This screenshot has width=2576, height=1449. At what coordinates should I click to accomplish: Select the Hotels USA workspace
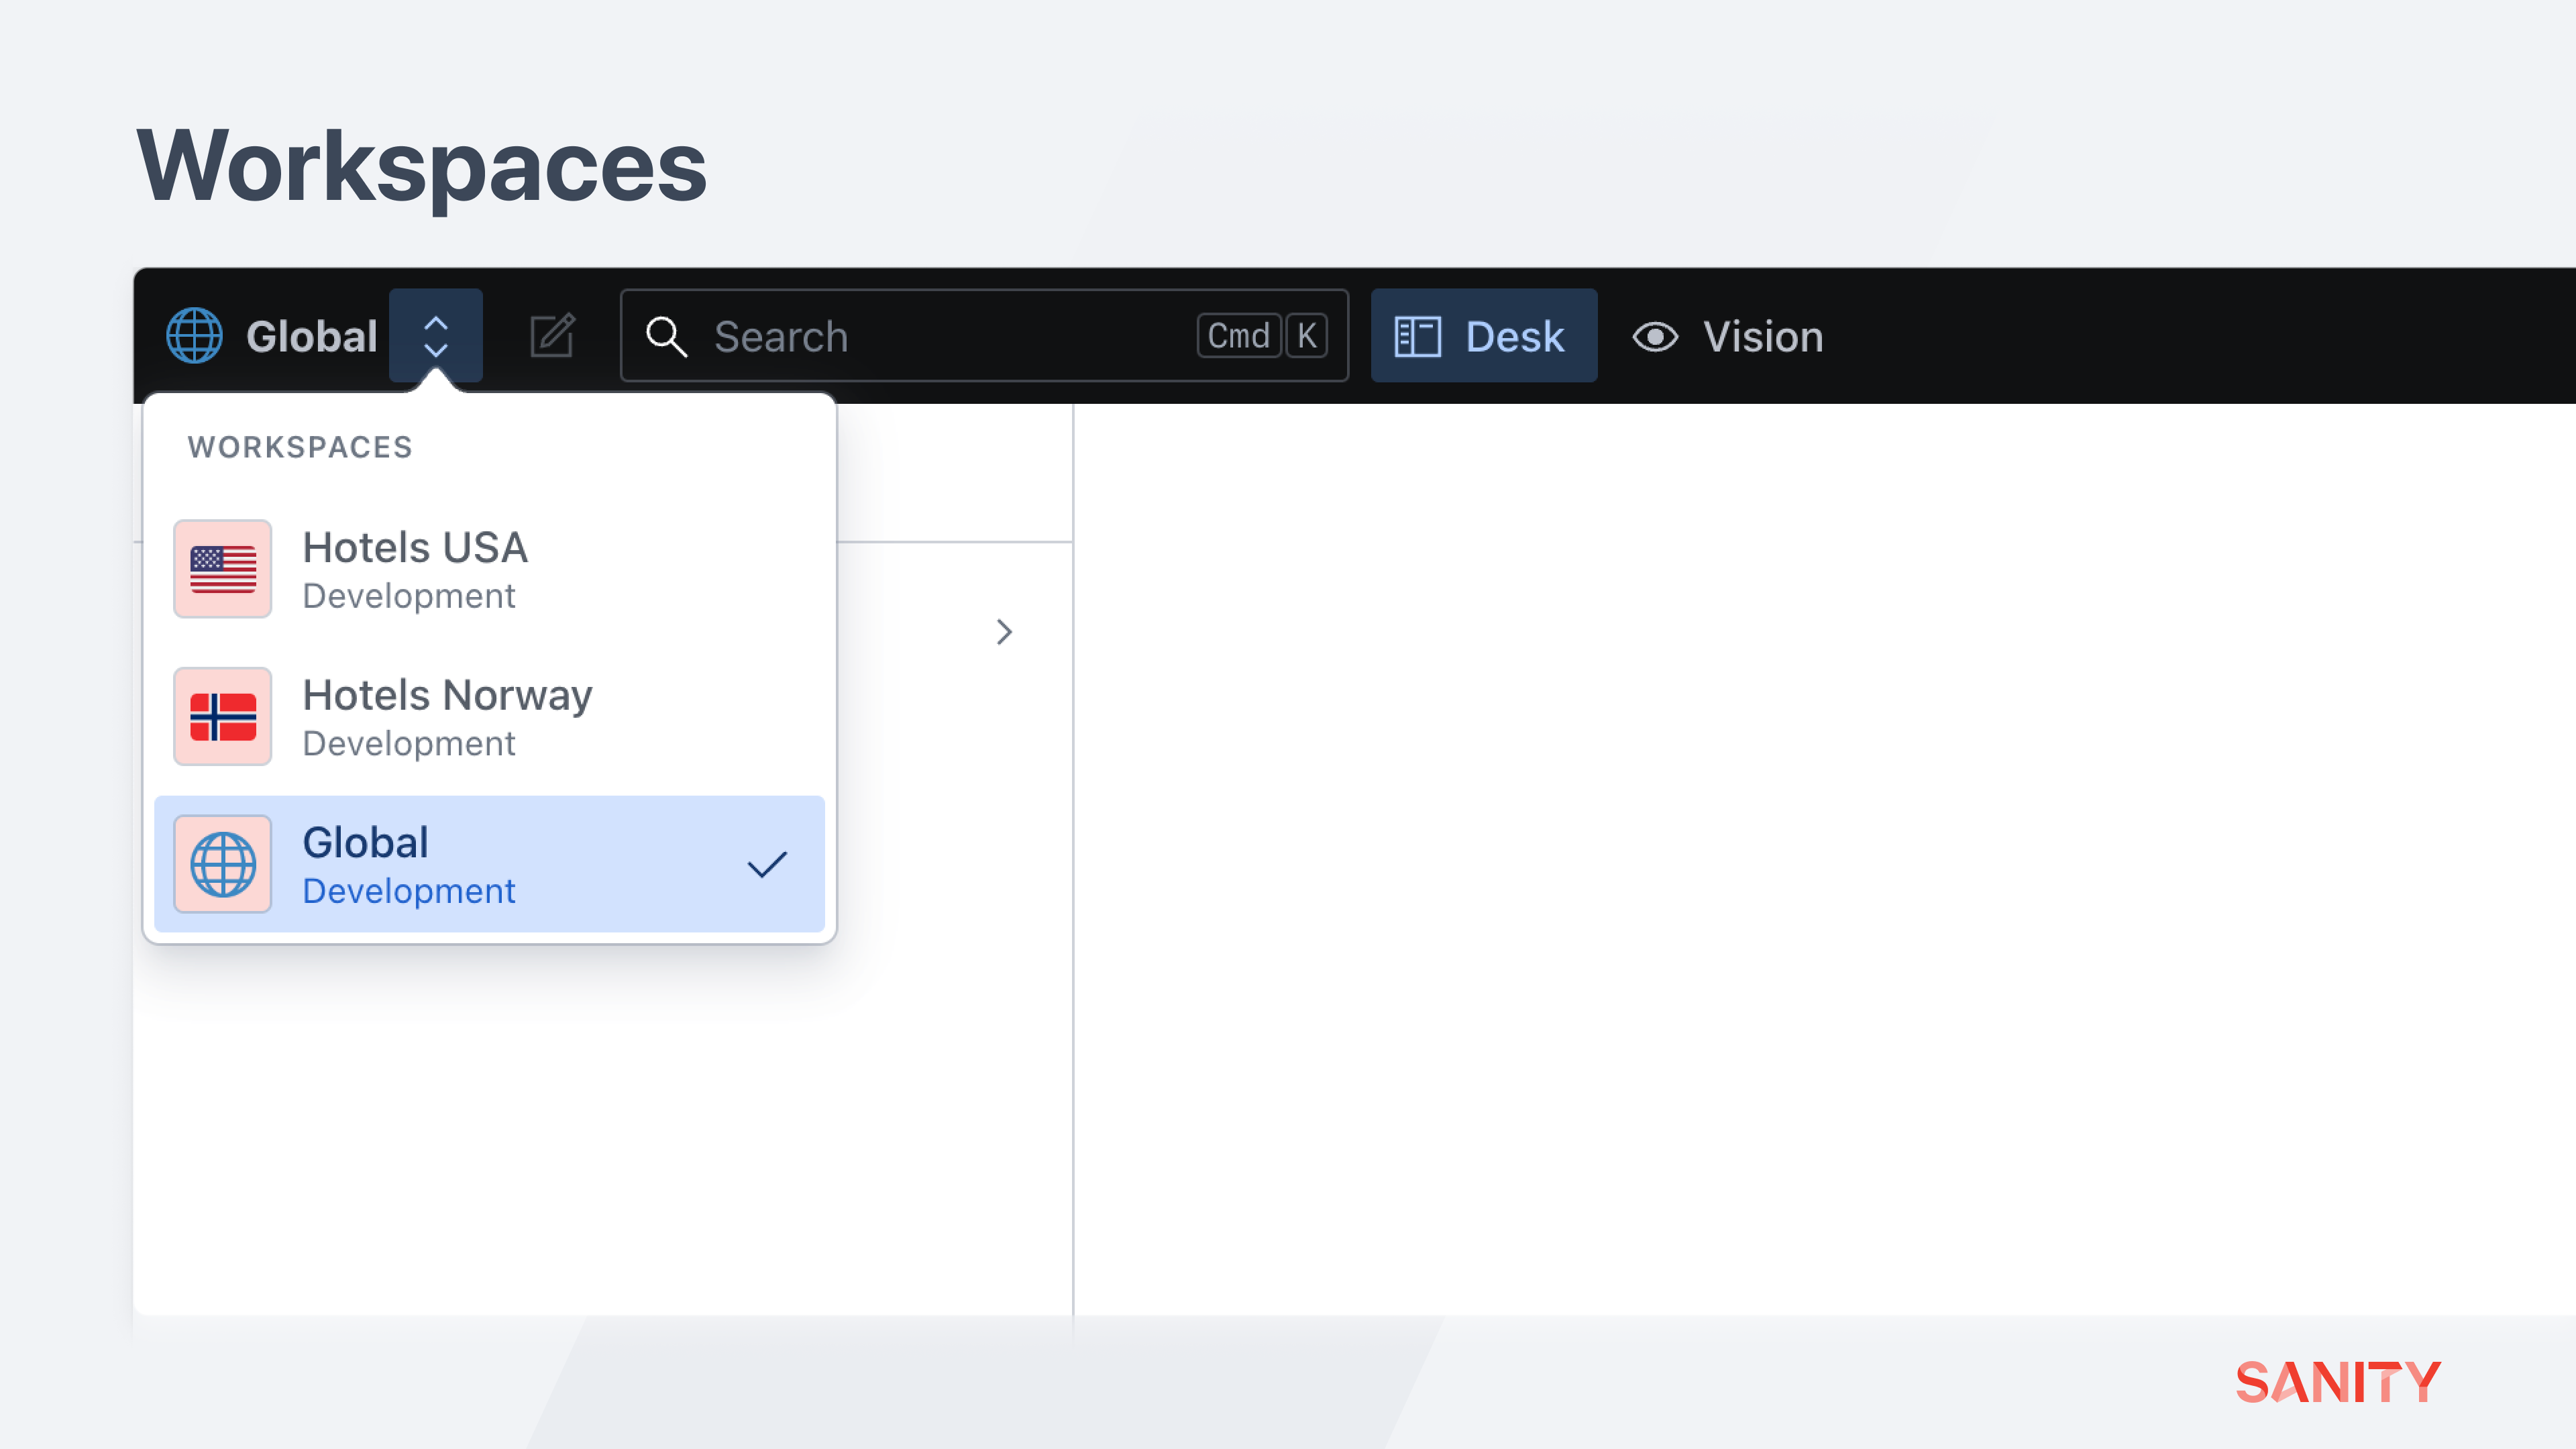489,569
